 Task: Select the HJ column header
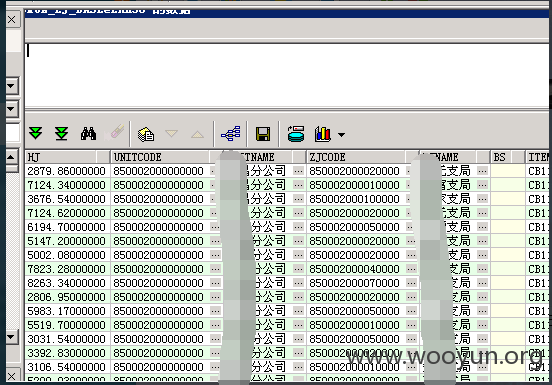click(x=68, y=157)
